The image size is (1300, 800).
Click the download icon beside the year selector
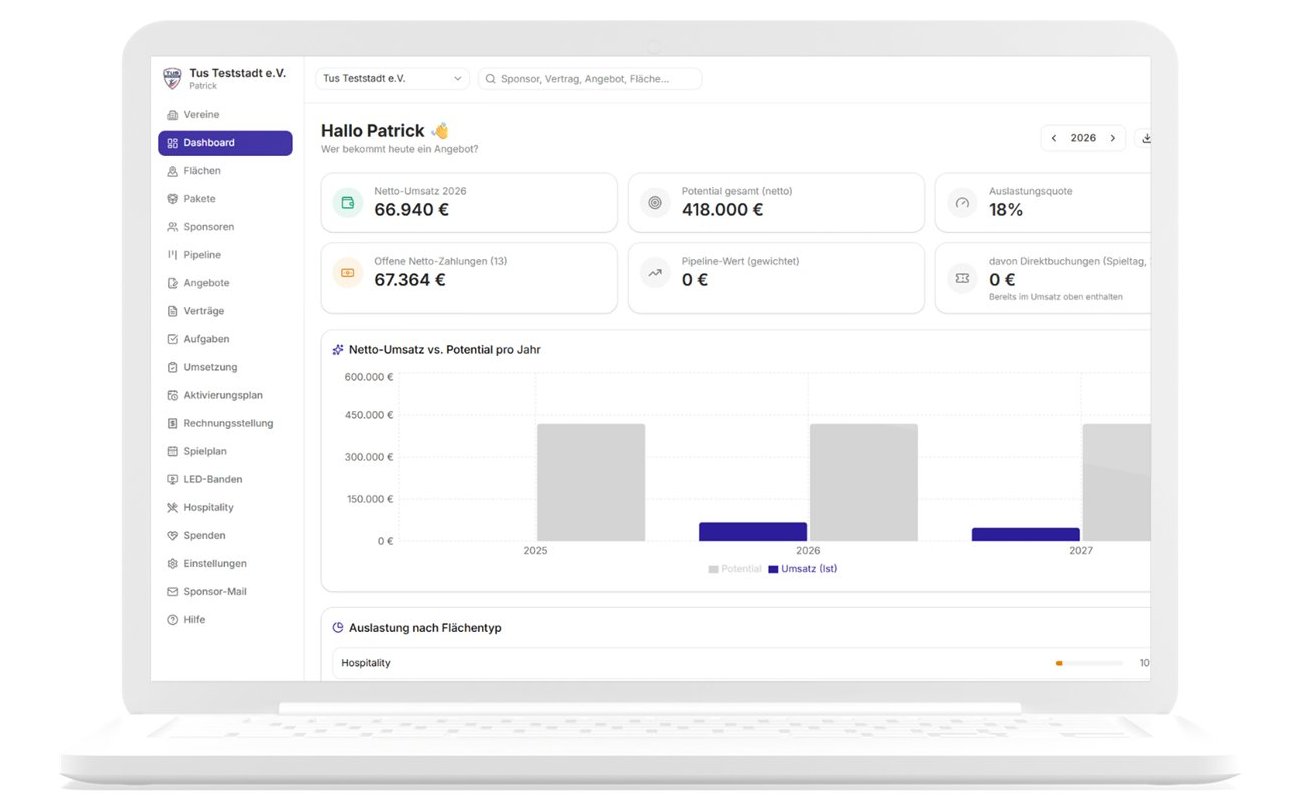(1145, 138)
